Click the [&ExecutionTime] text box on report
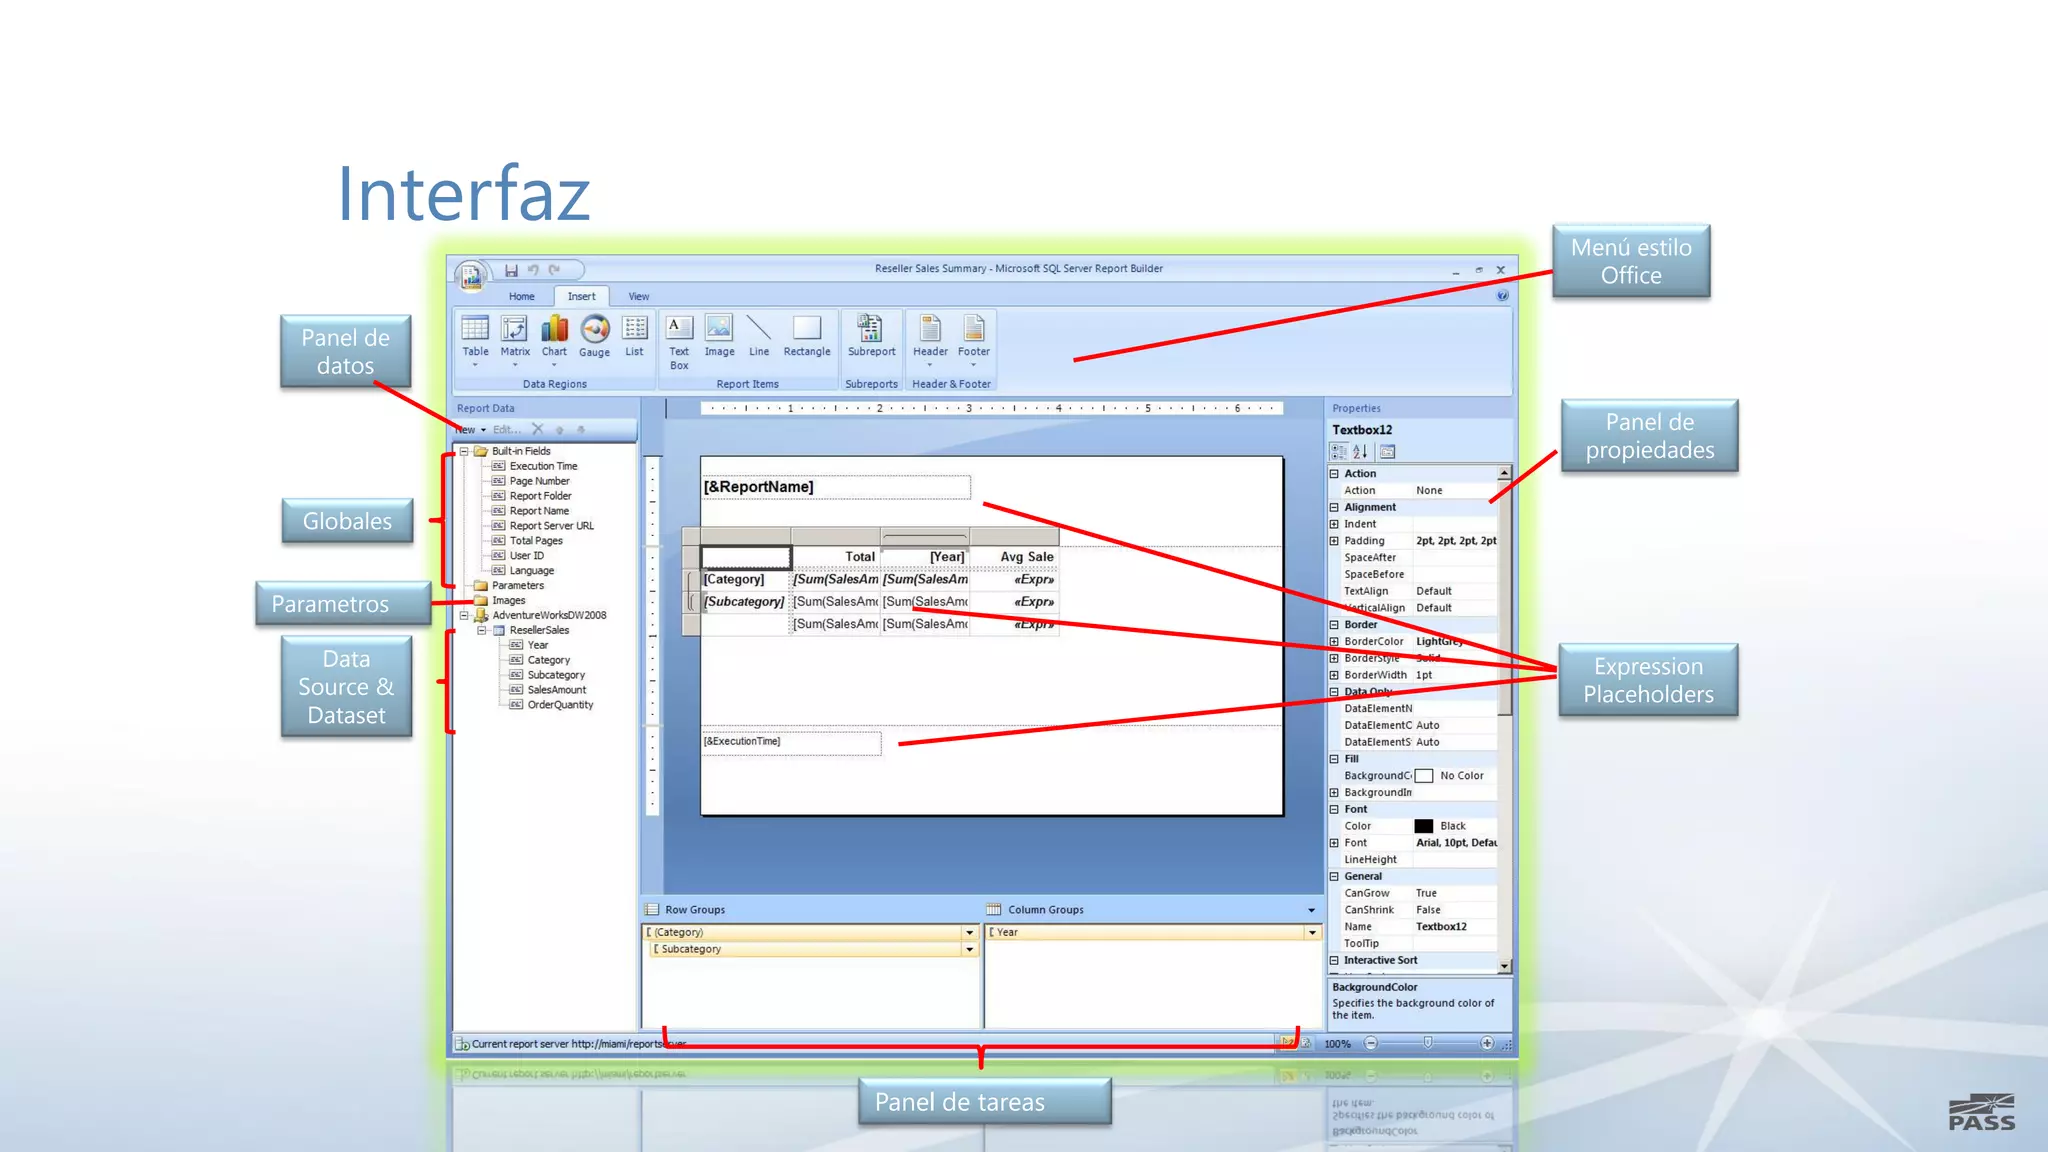Image resolution: width=2048 pixels, height=1152 pixels. 791,742
